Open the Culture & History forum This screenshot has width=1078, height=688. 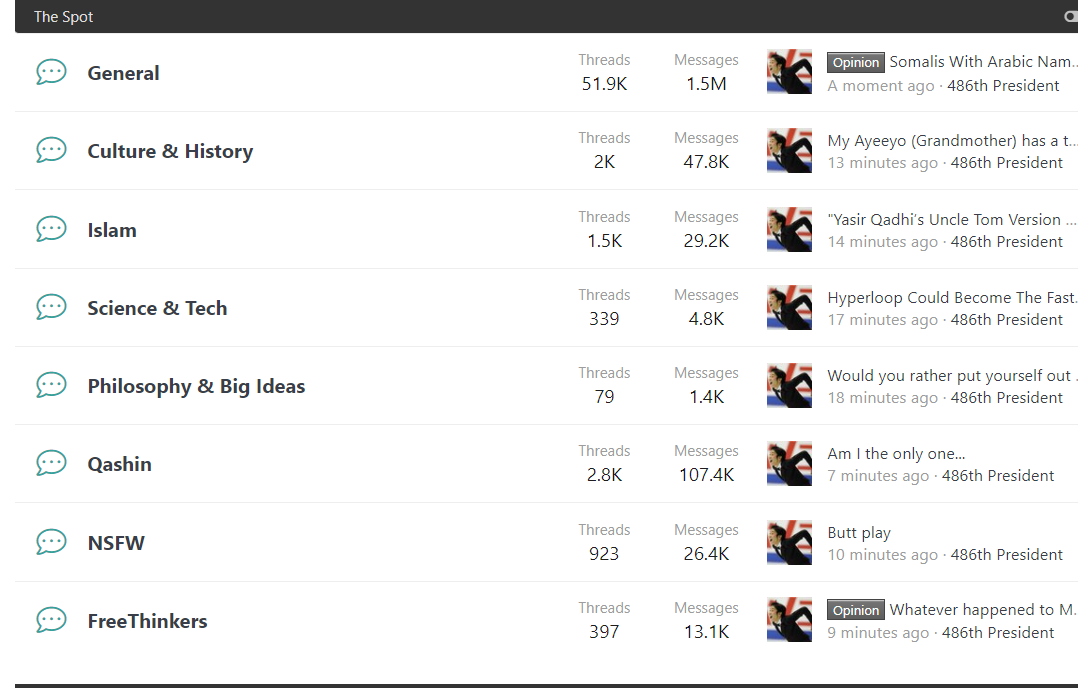coord(170,151)
